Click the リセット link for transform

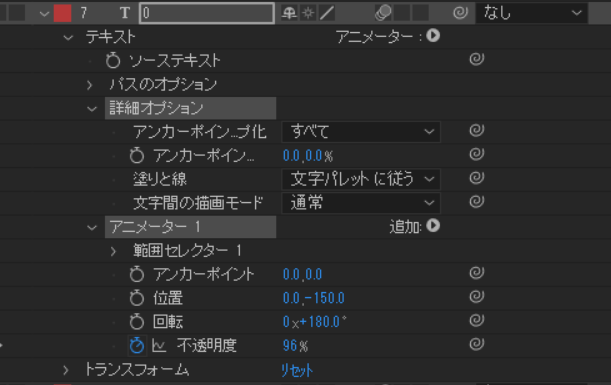[x=297, y=370]
